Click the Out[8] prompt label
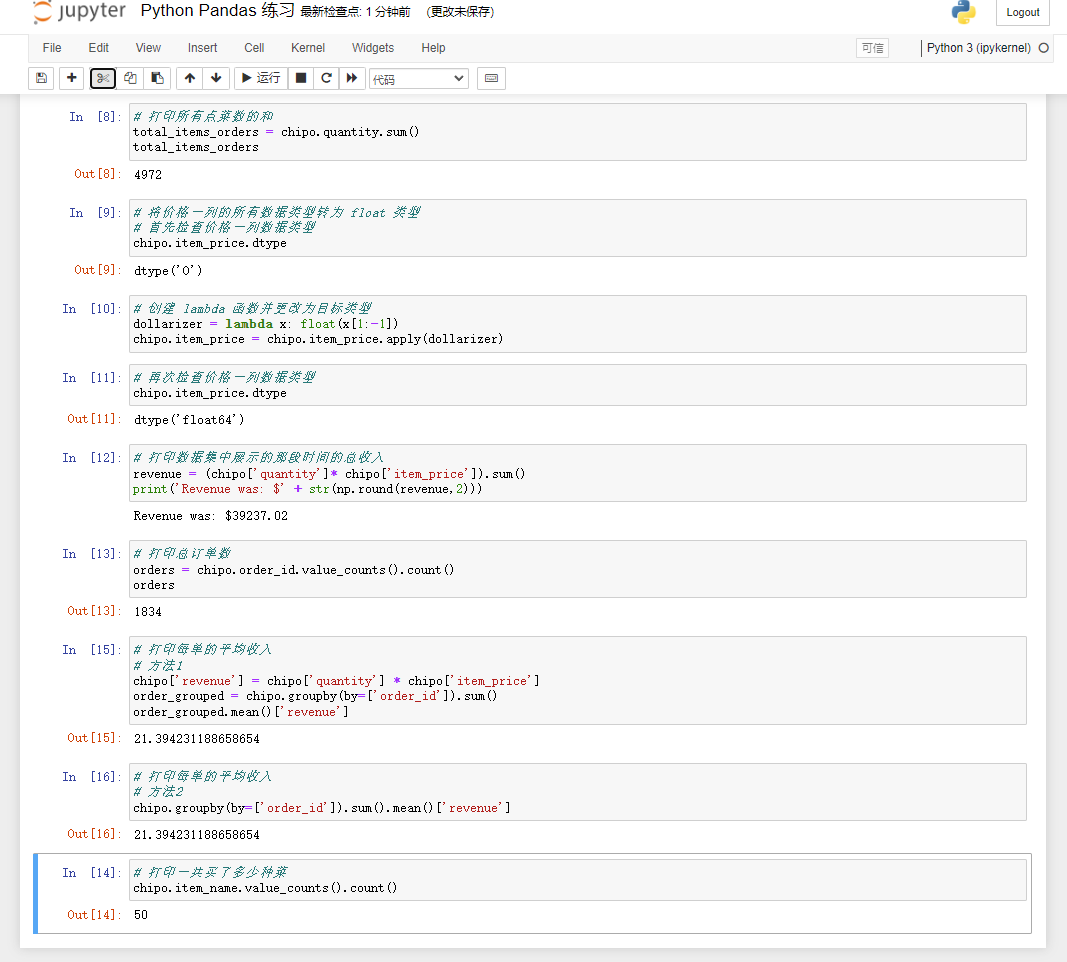1067x962 pixels. coord(97,174)
